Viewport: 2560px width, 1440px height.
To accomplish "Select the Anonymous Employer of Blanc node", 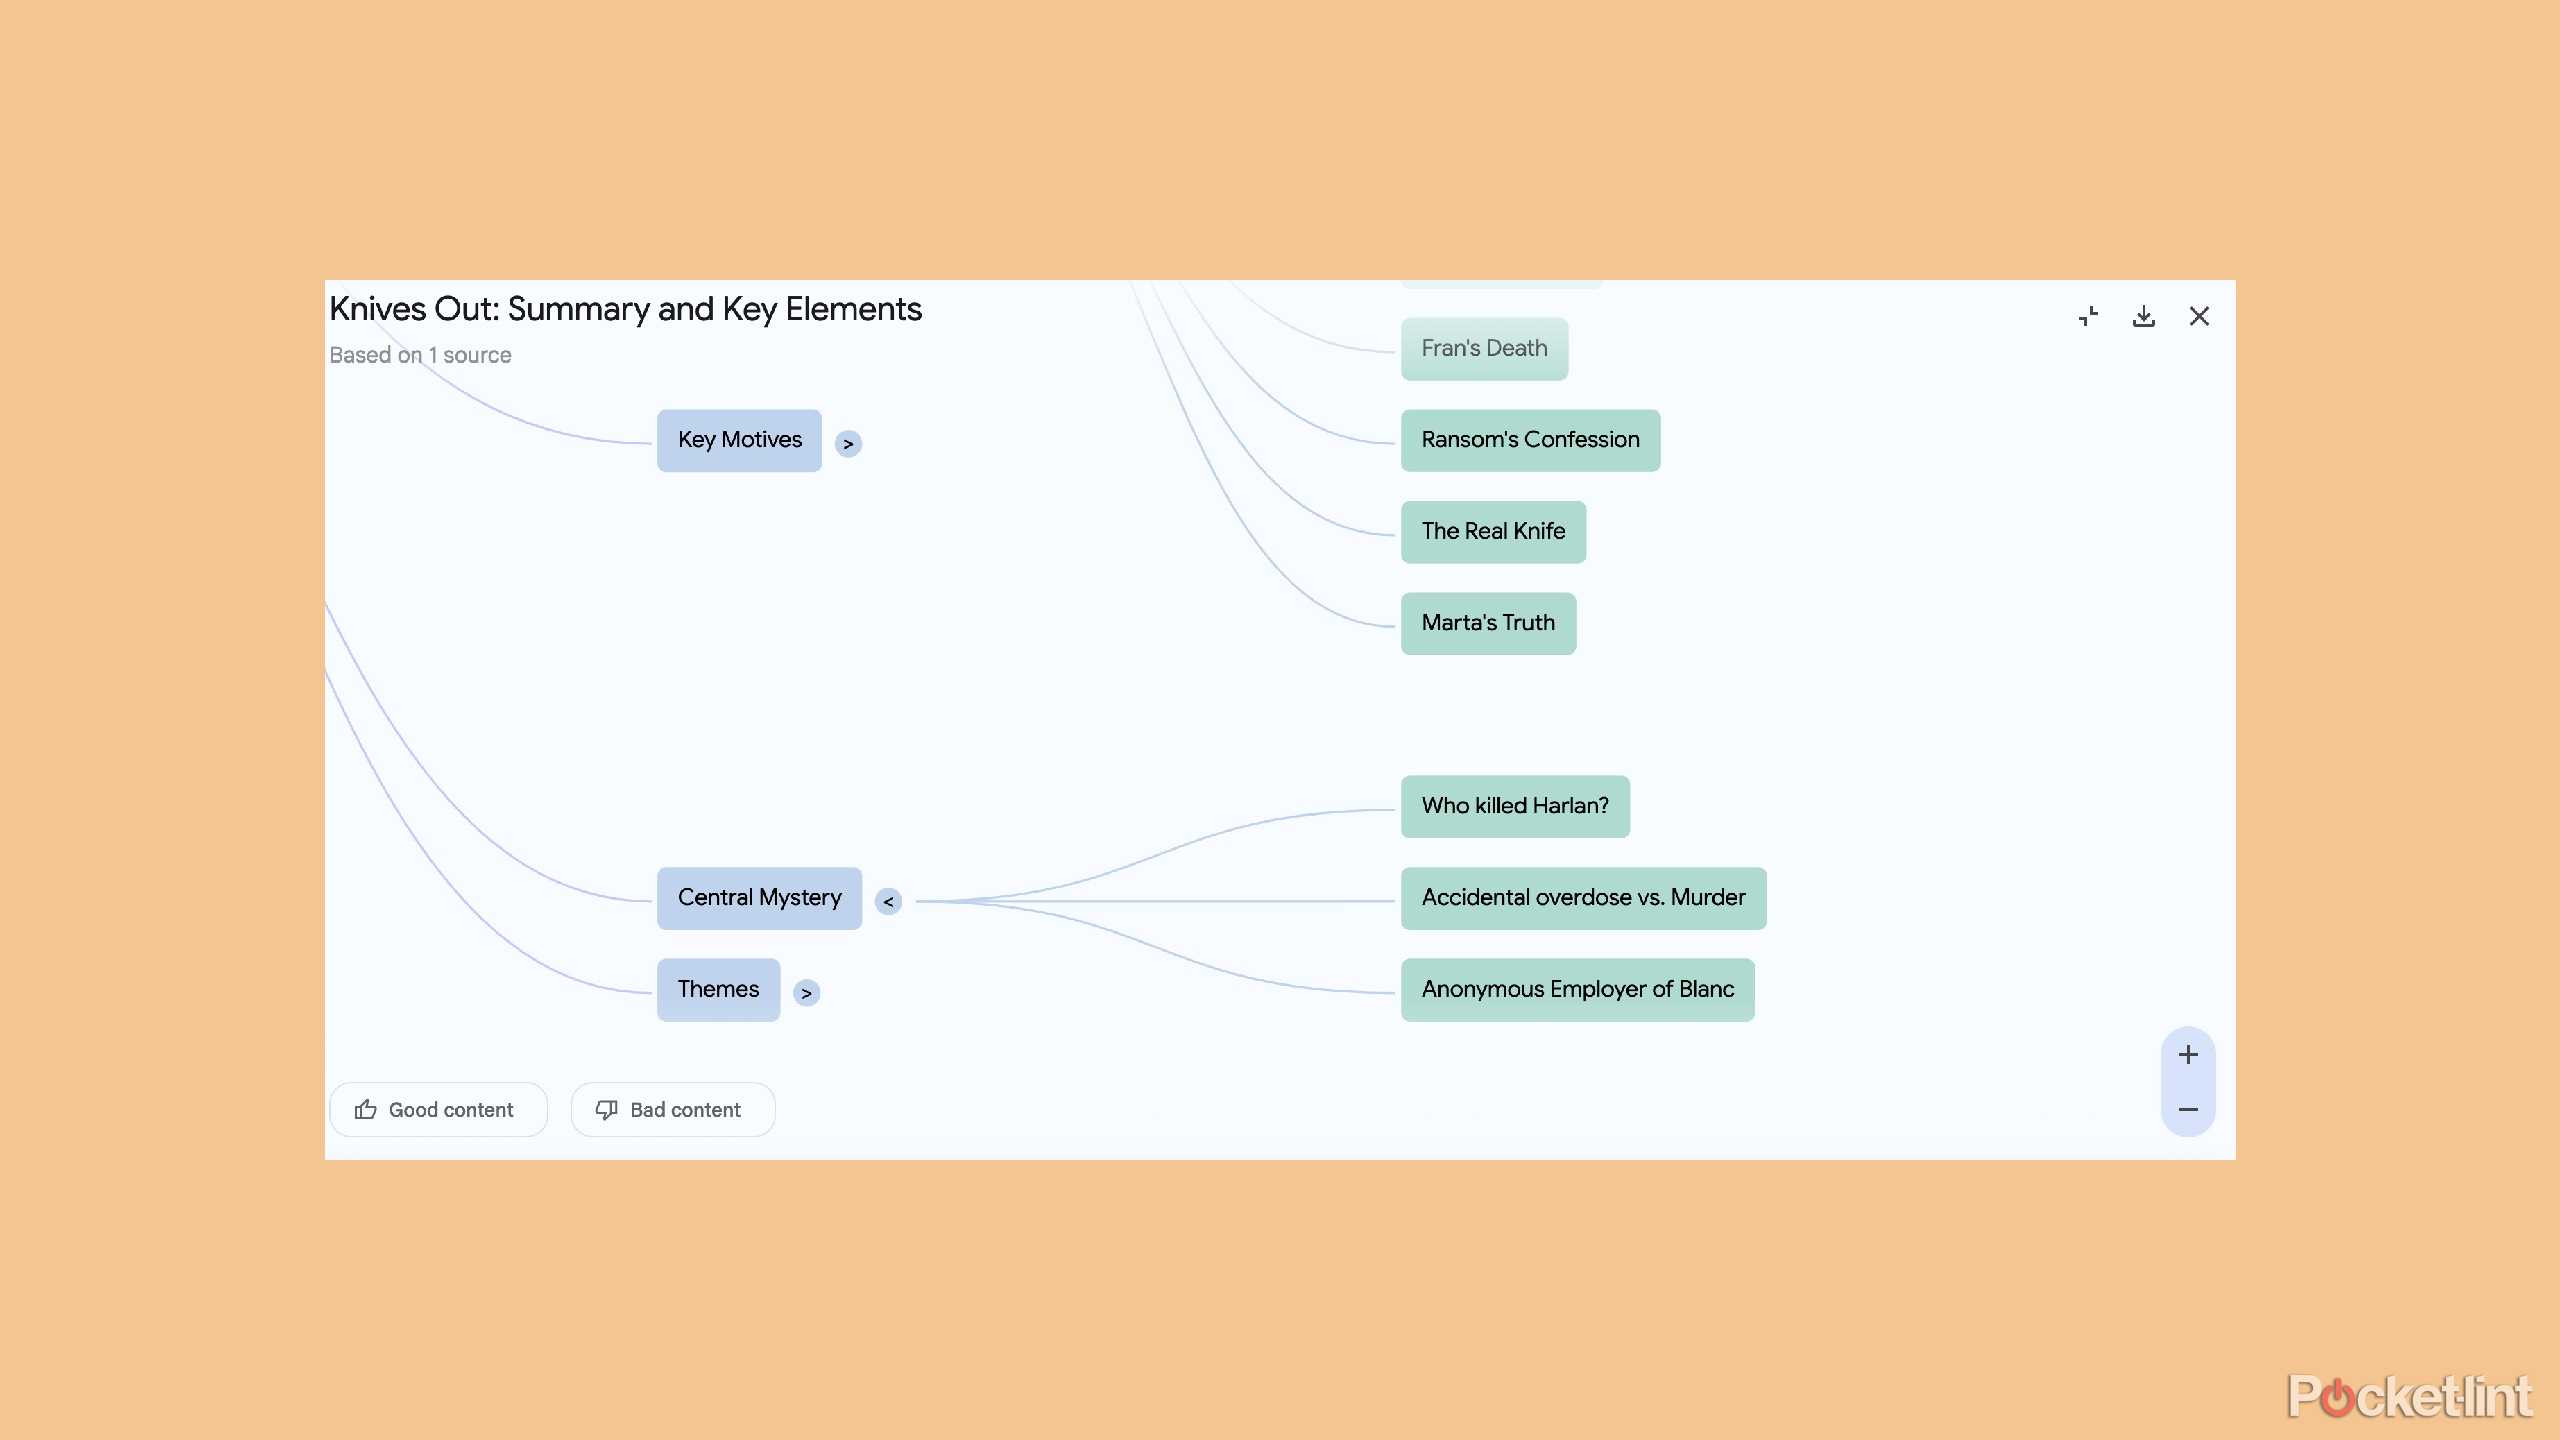I will (1577, 989).
